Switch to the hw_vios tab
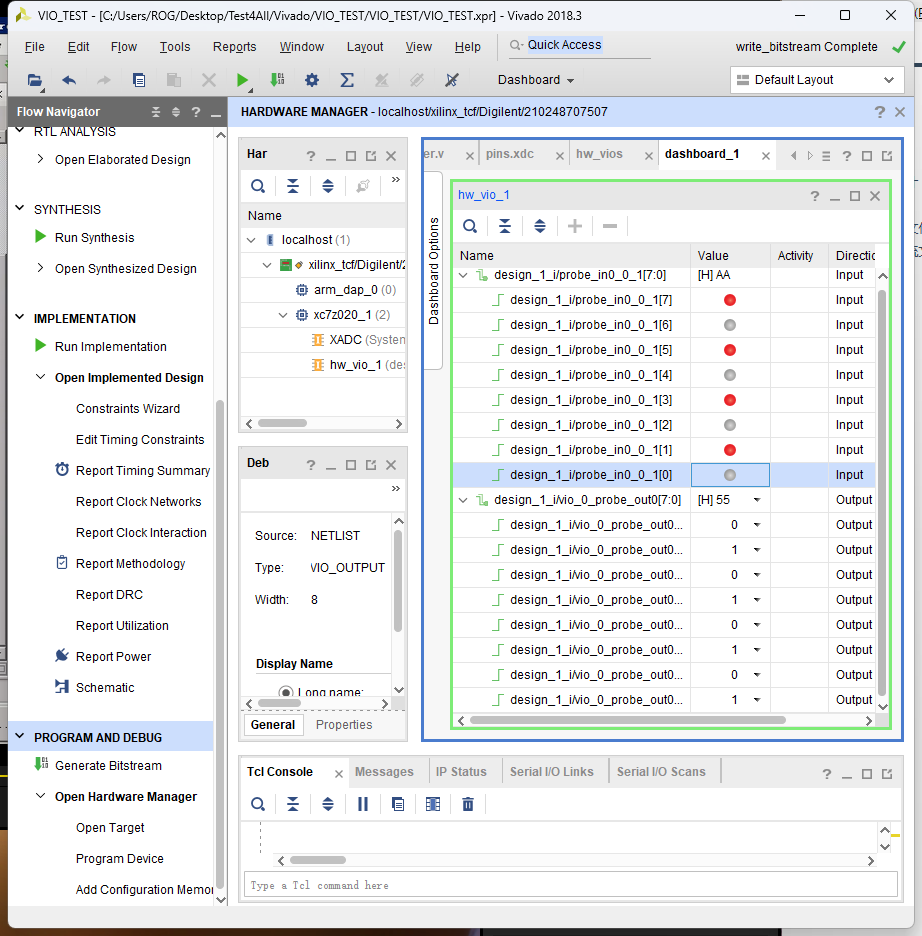The image size is (922, 936). 599,154
